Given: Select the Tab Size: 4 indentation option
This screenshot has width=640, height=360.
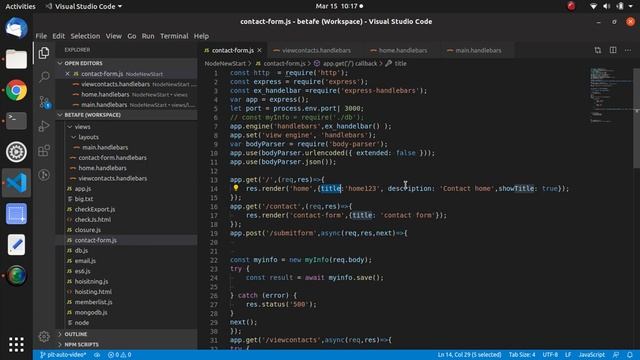Looking at the screenshot, I should click(522, 355).
